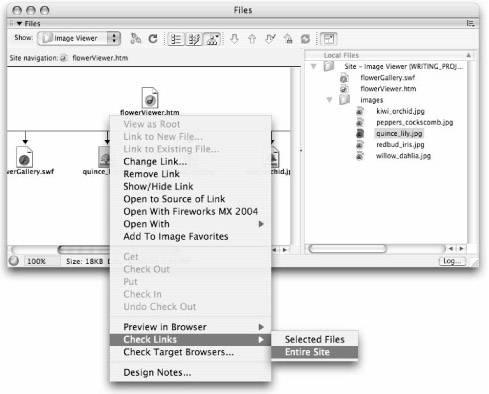Open the Image Viewer site dropdown
Image resolution: width=489 pixels, height=394 pixels.
[x=79, y=38]
